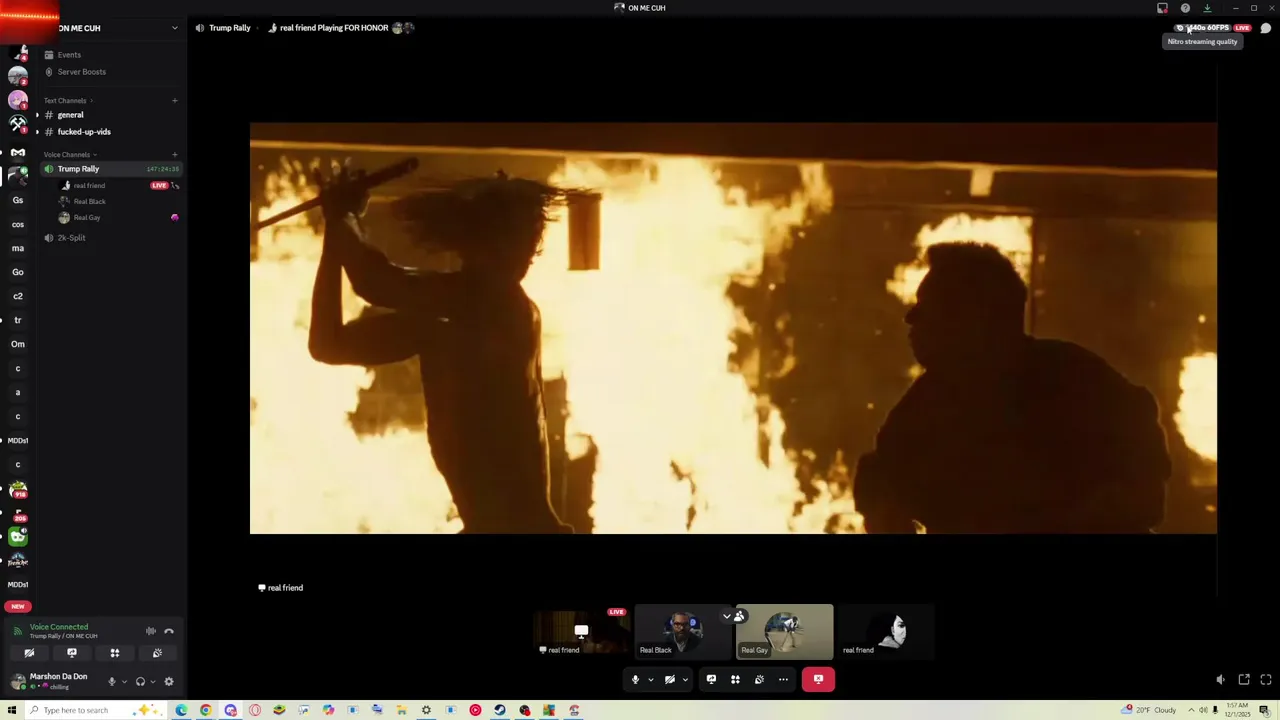Create a new voice channel plus icon

pos(174,155)
